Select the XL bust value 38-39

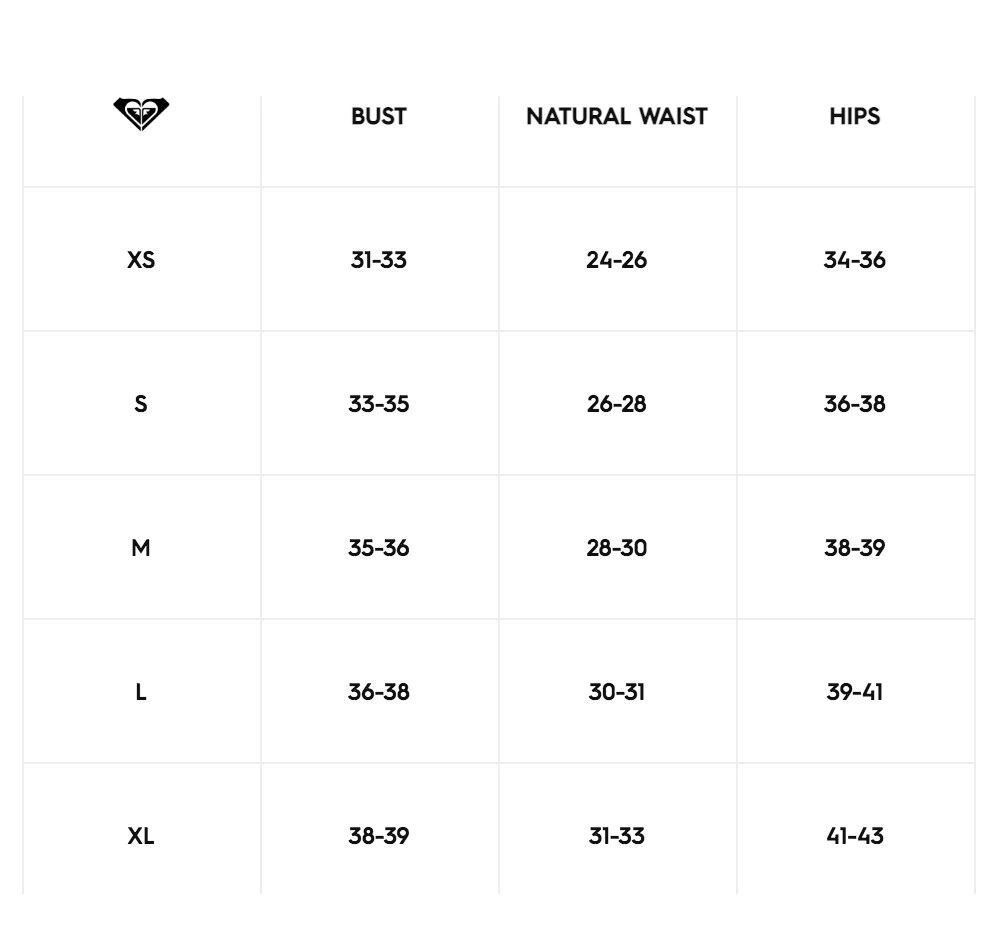click(379, 836)
